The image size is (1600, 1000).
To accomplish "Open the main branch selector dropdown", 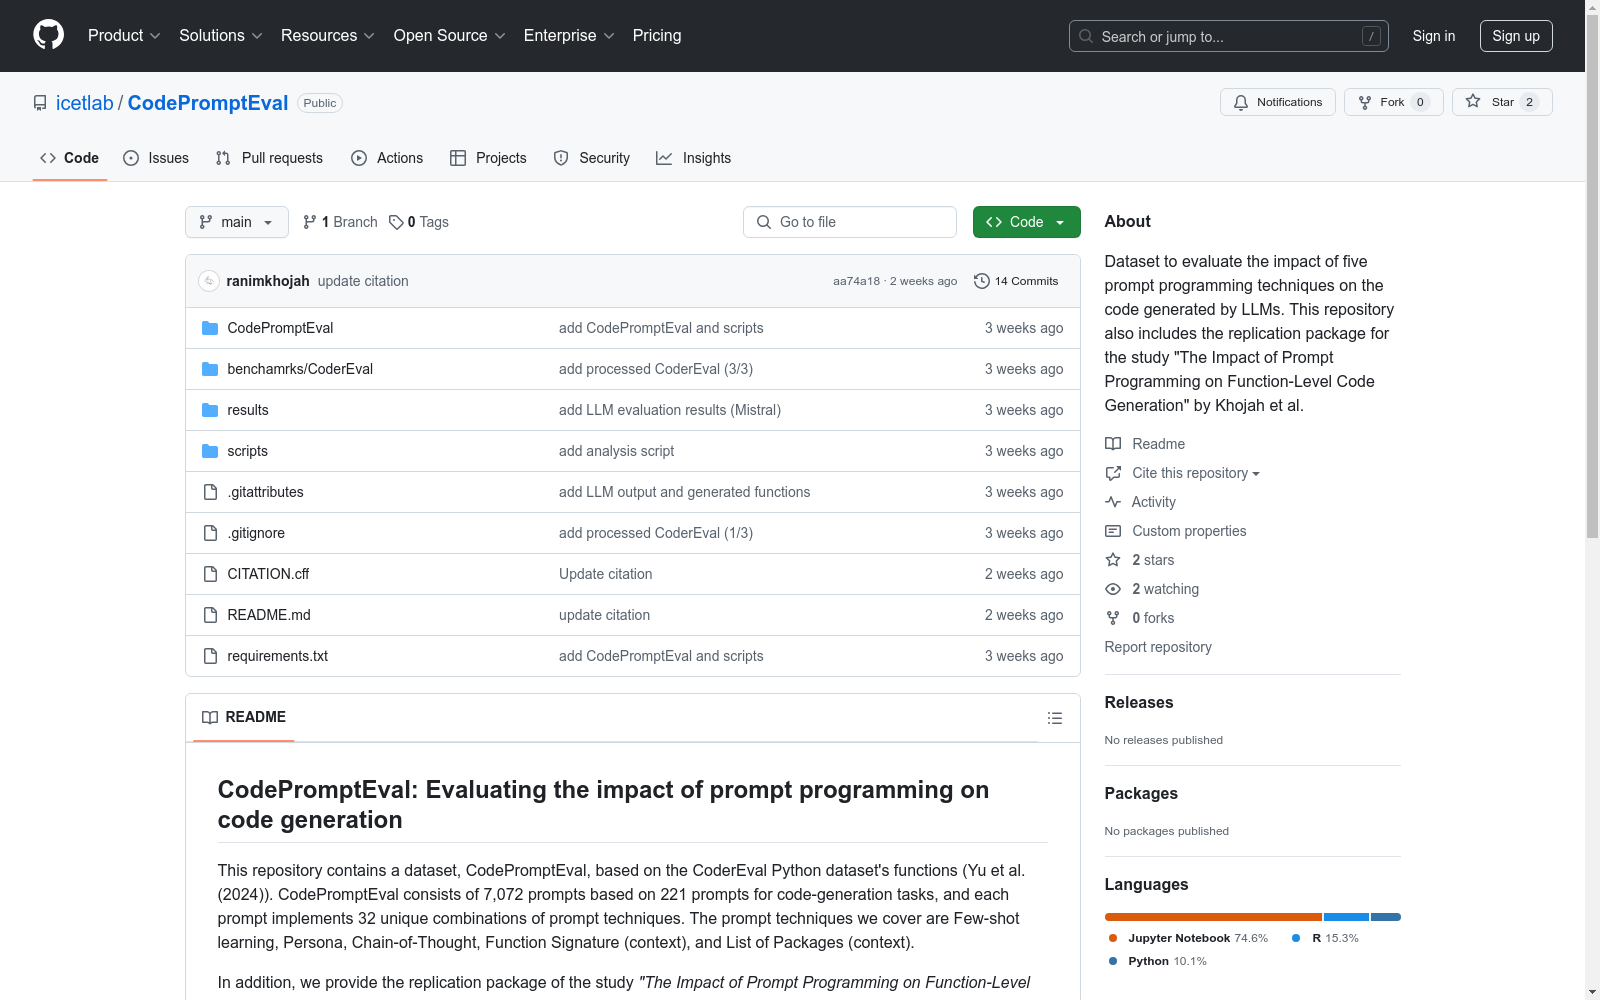I will pos(237,222).
